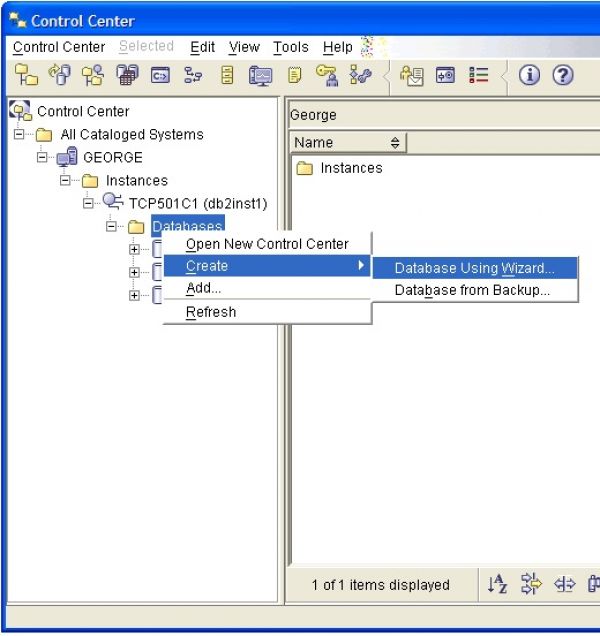Choose Refresh from the context menu
This screenshot has width=600, height=636.
coord(267,312)
